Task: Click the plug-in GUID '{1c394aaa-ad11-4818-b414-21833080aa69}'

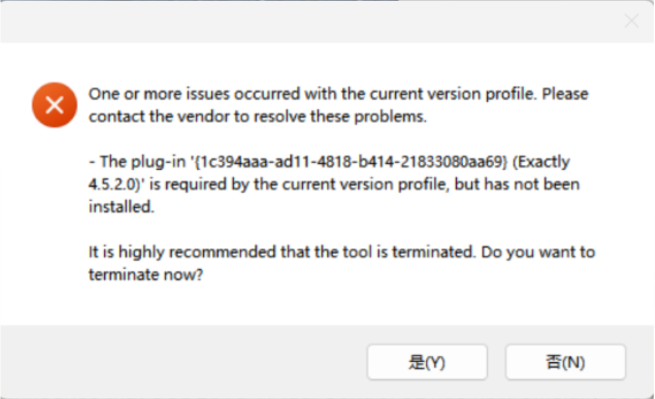Action: 349,161
